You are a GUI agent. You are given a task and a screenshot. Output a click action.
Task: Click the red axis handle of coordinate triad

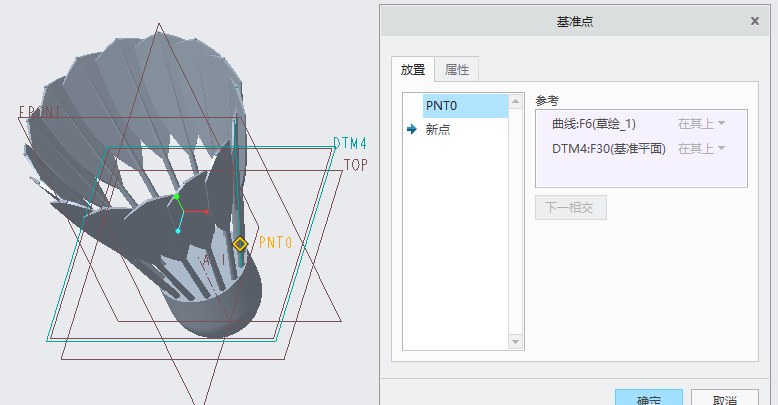[x=206, y=212]
